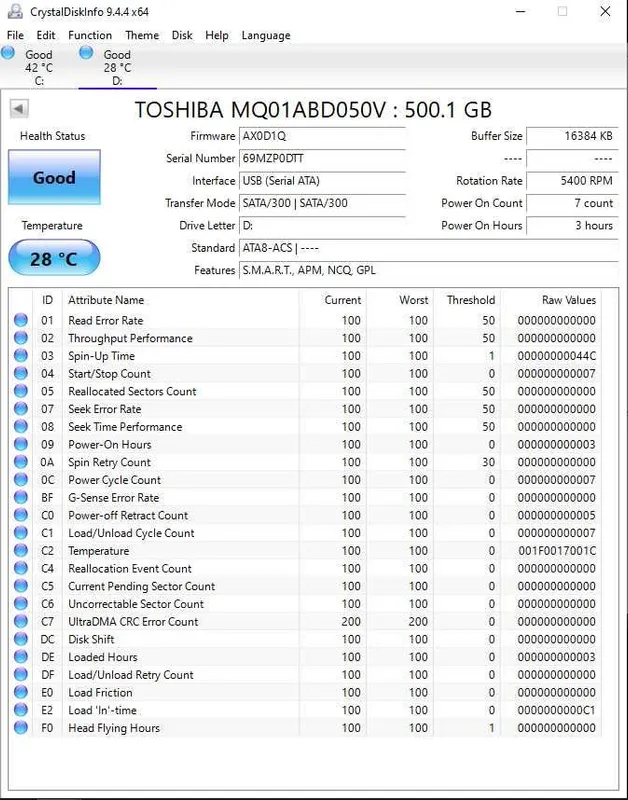The width and height of the screenshot is (628, 800).
Task: Click the Interface field USB (Serial ATA)
Action: [322, 181]
